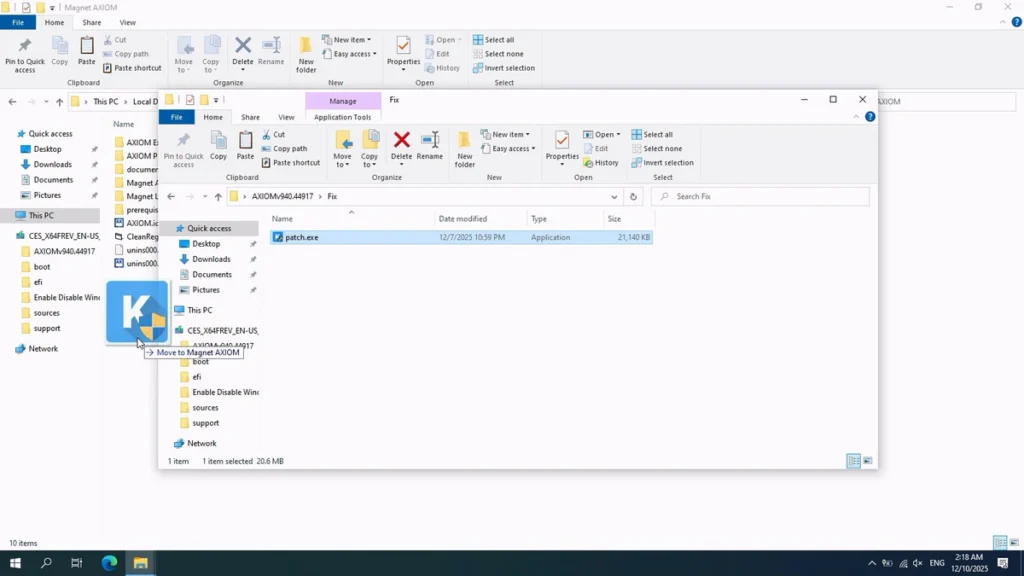The width and height of the screenshot is (1024, 576).
Task: Click the Paste icon in the Fix window ribbon
Action: pos(245,145)
